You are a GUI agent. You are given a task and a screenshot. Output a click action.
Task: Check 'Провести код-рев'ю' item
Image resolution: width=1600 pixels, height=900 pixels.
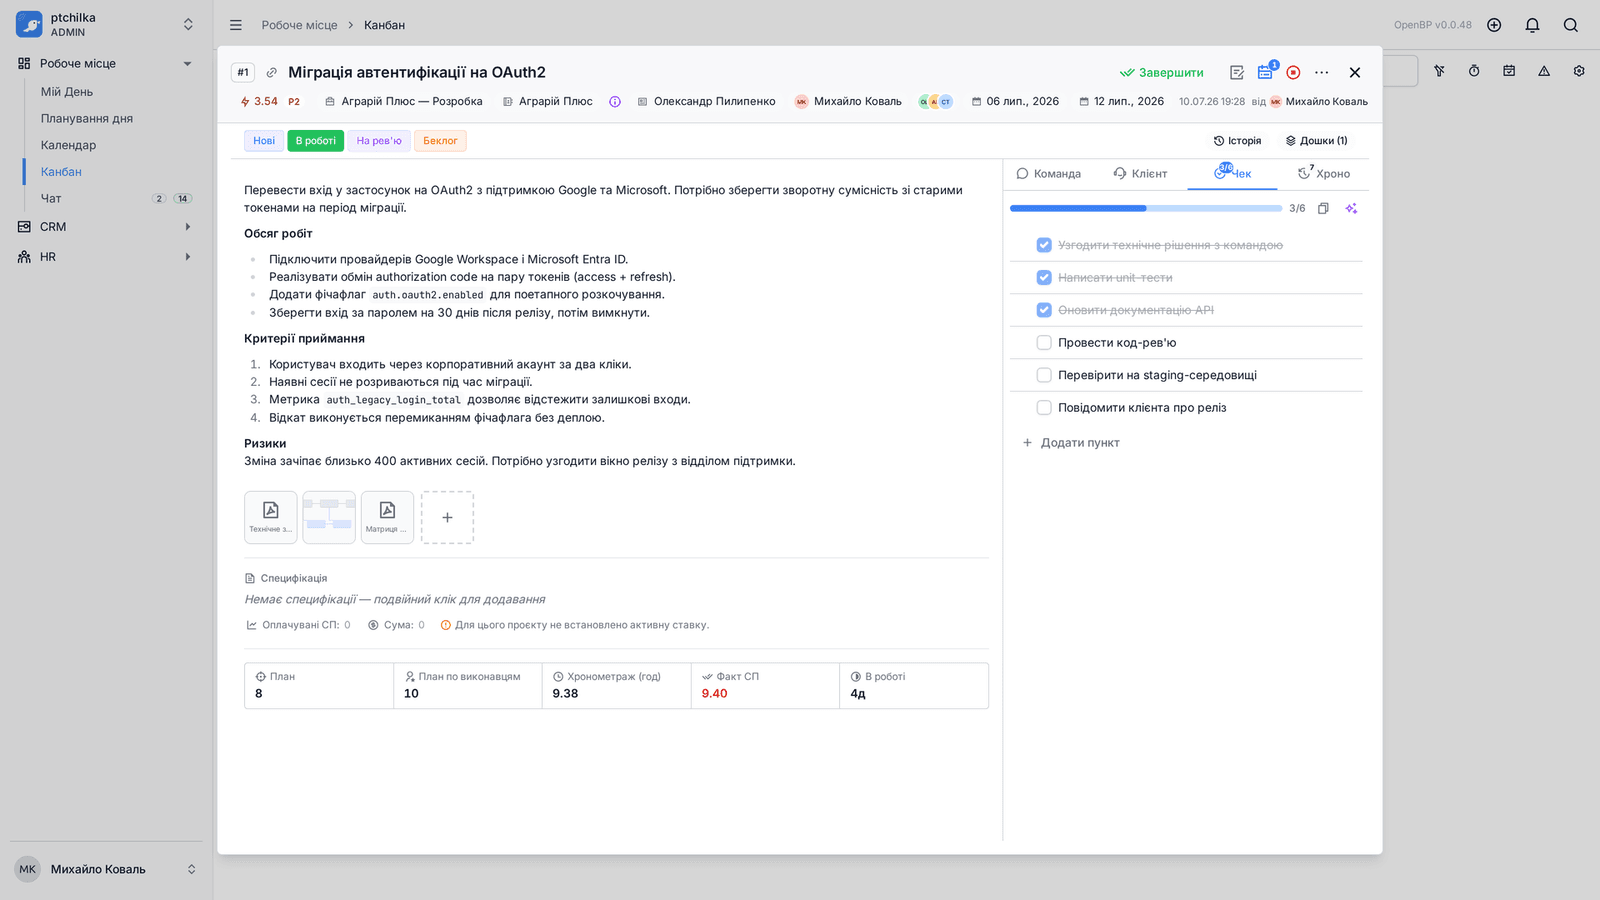pos(1044,343)
